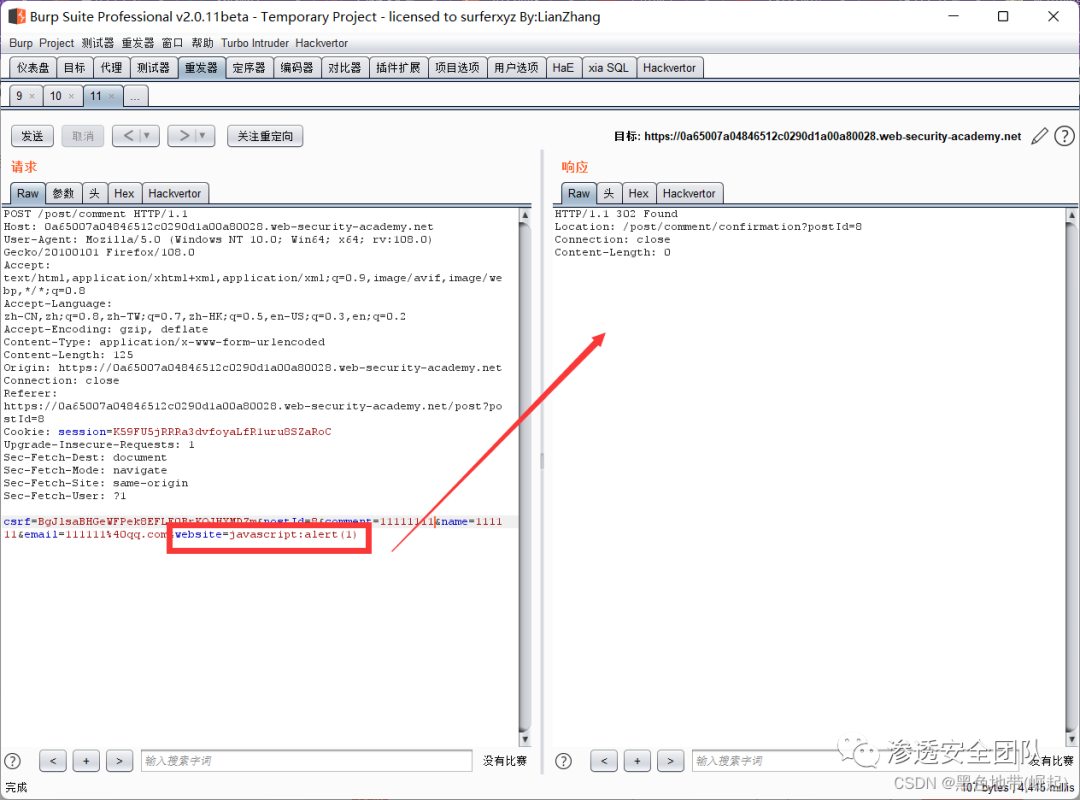Viewport: 1080px width, 800px height.
Task: Click the 发送 send button
Action: pyautogui.click(x=32, y=136)
